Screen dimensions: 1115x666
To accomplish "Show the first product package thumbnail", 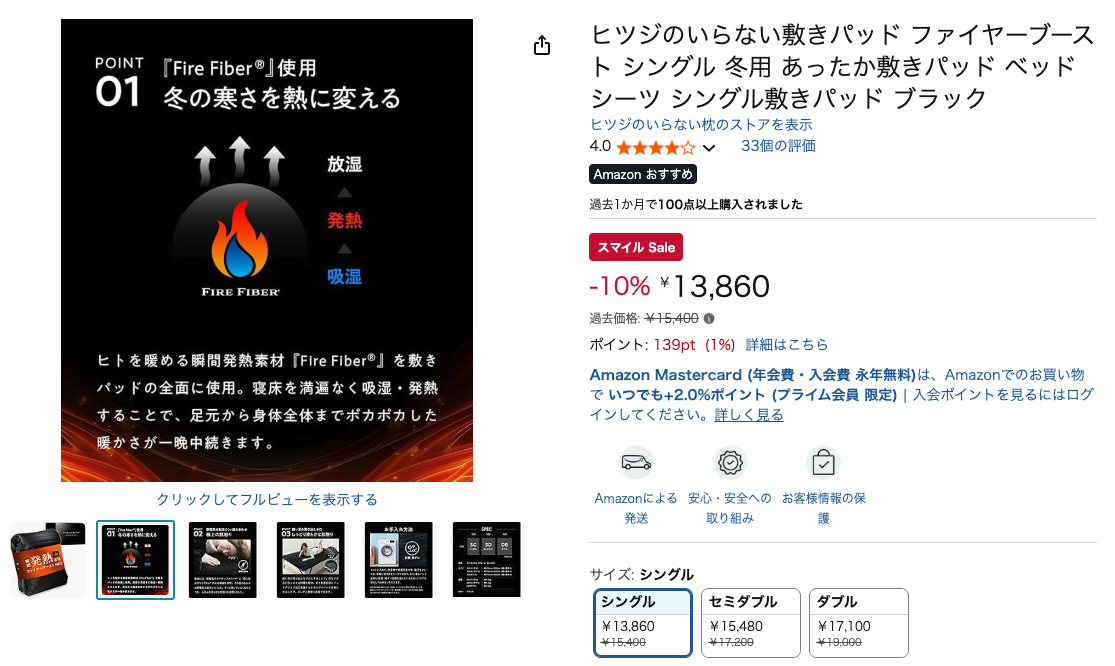I will click(48, 560).
